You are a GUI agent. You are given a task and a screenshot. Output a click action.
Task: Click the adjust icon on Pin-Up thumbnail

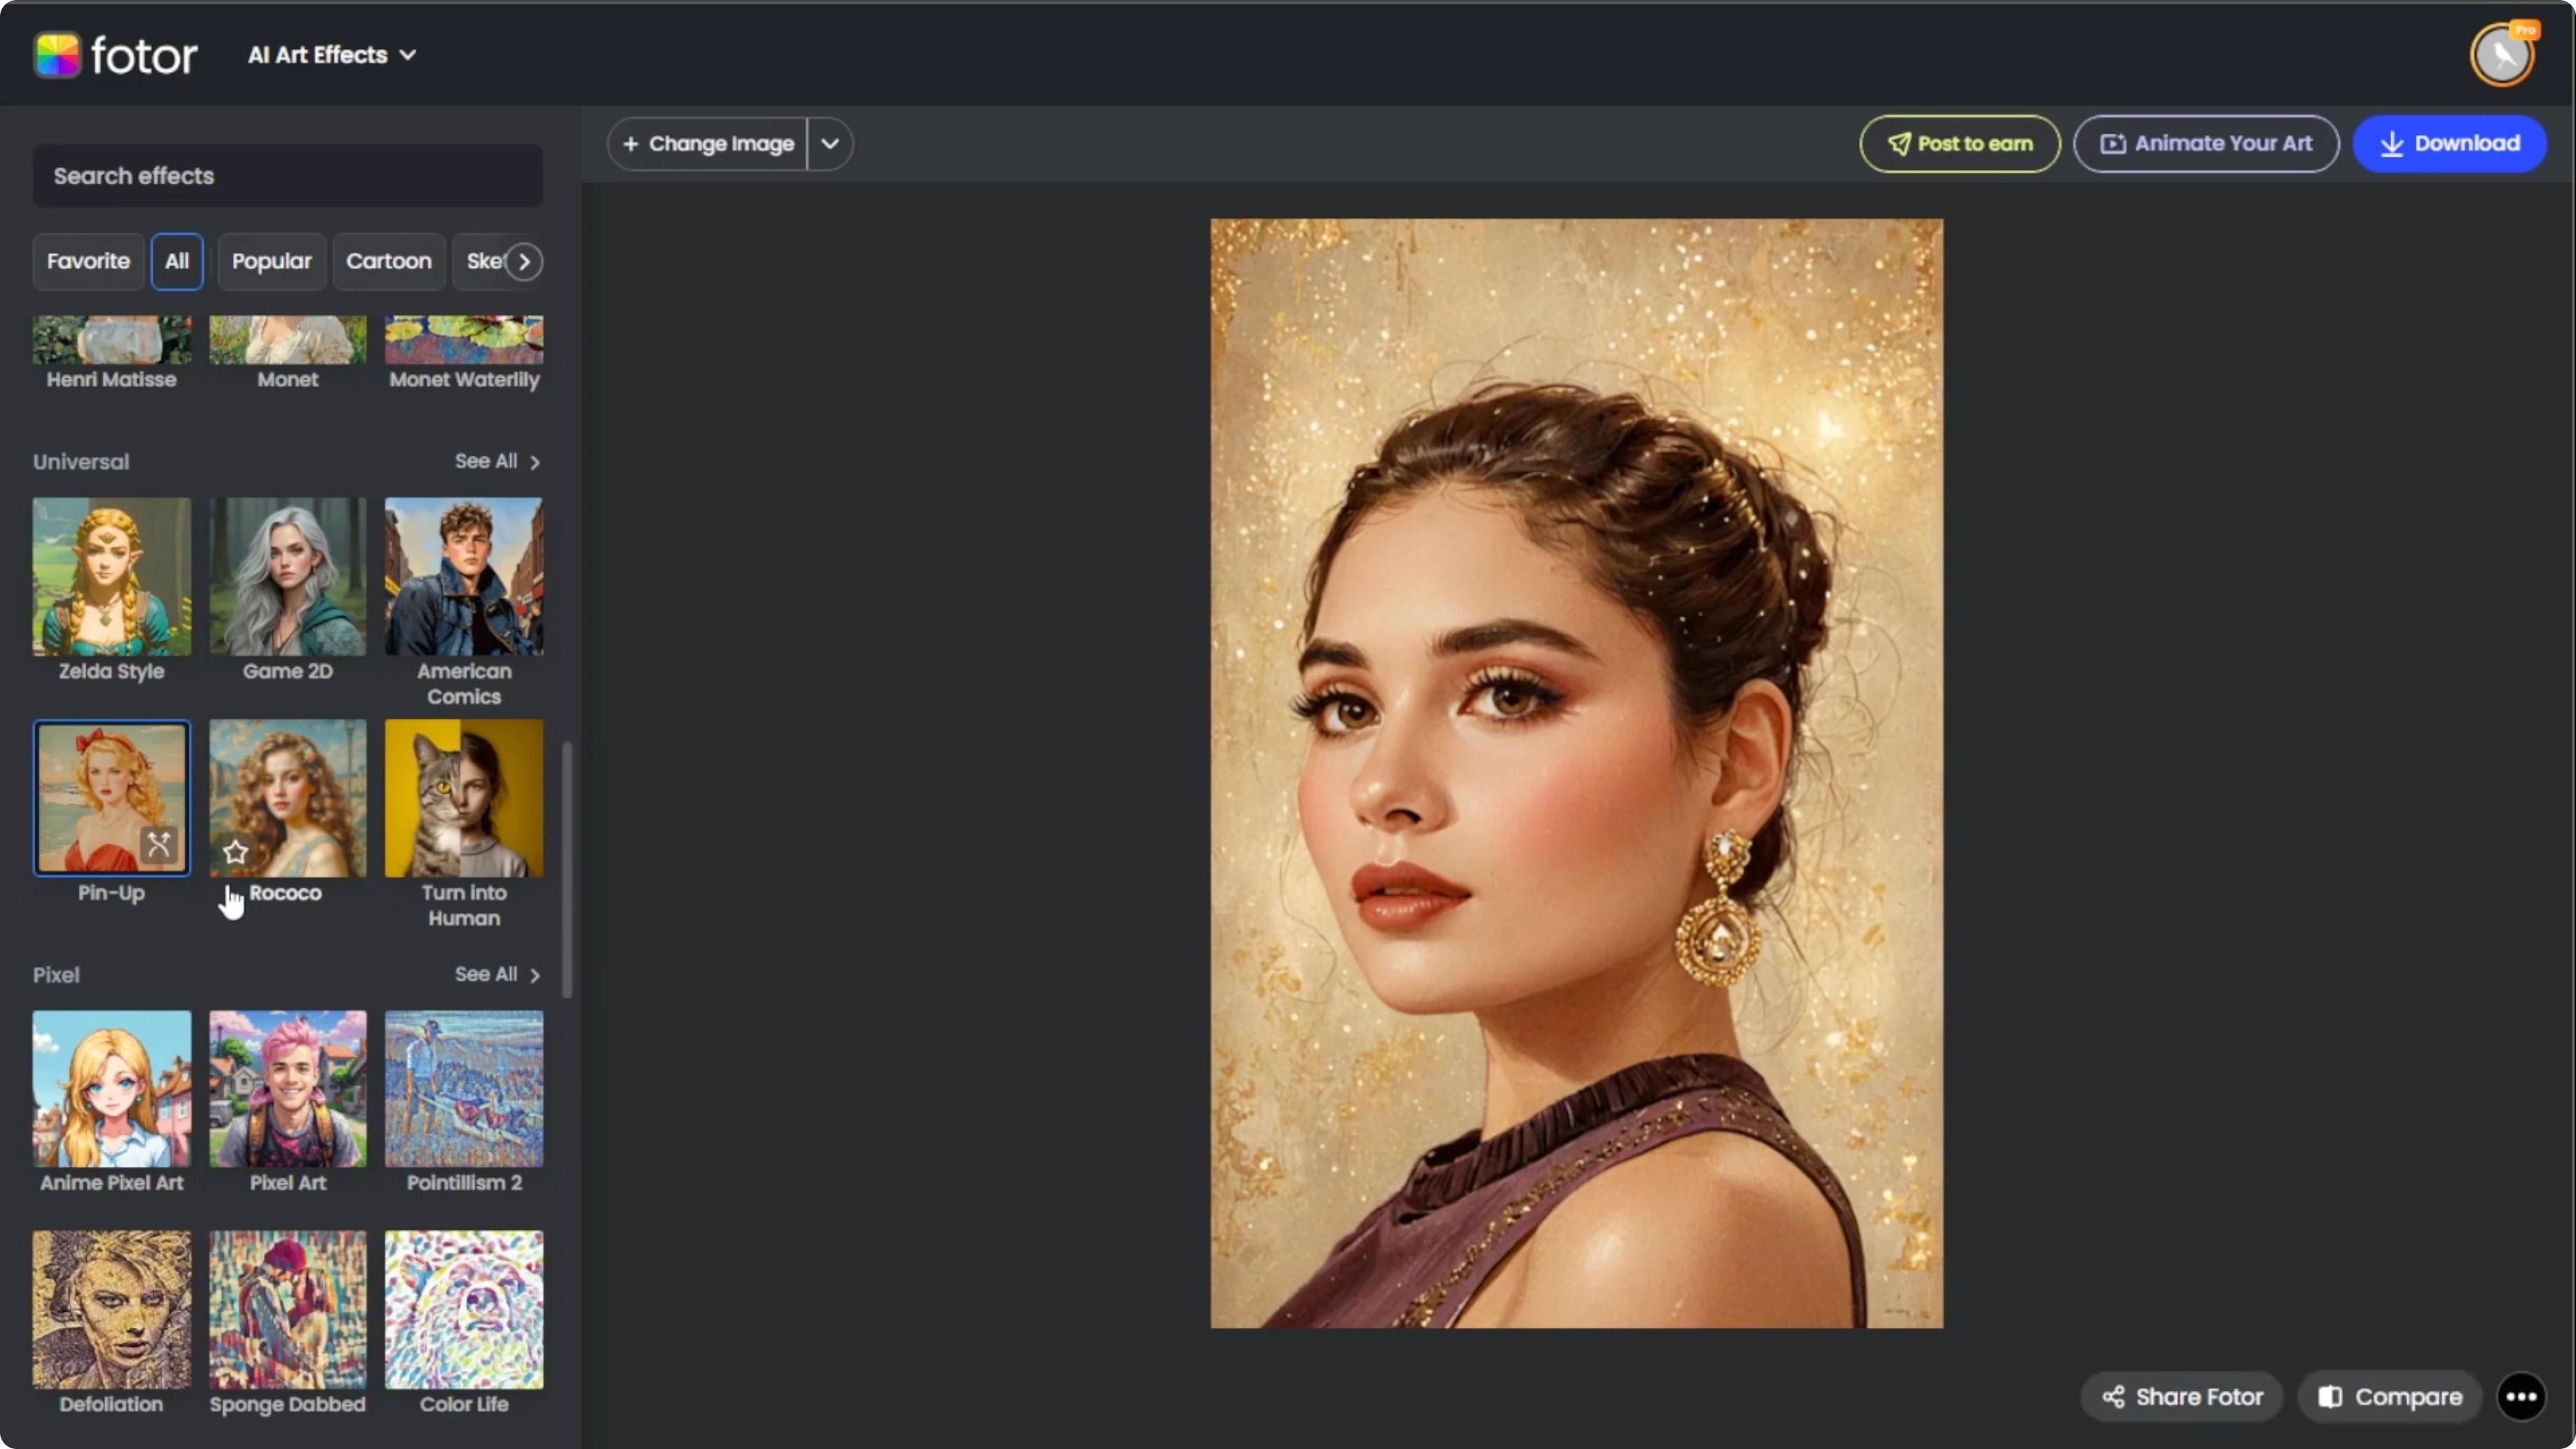point(159,845)
